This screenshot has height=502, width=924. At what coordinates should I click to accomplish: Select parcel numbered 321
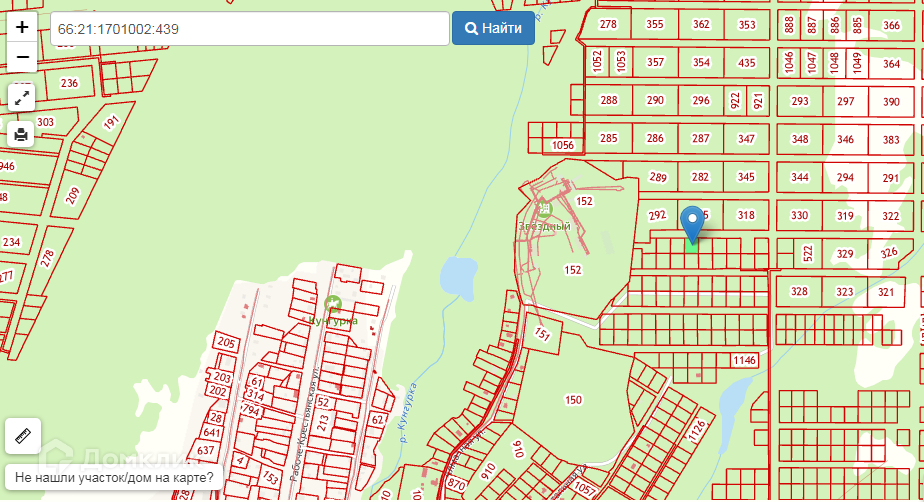click(886, 292)
